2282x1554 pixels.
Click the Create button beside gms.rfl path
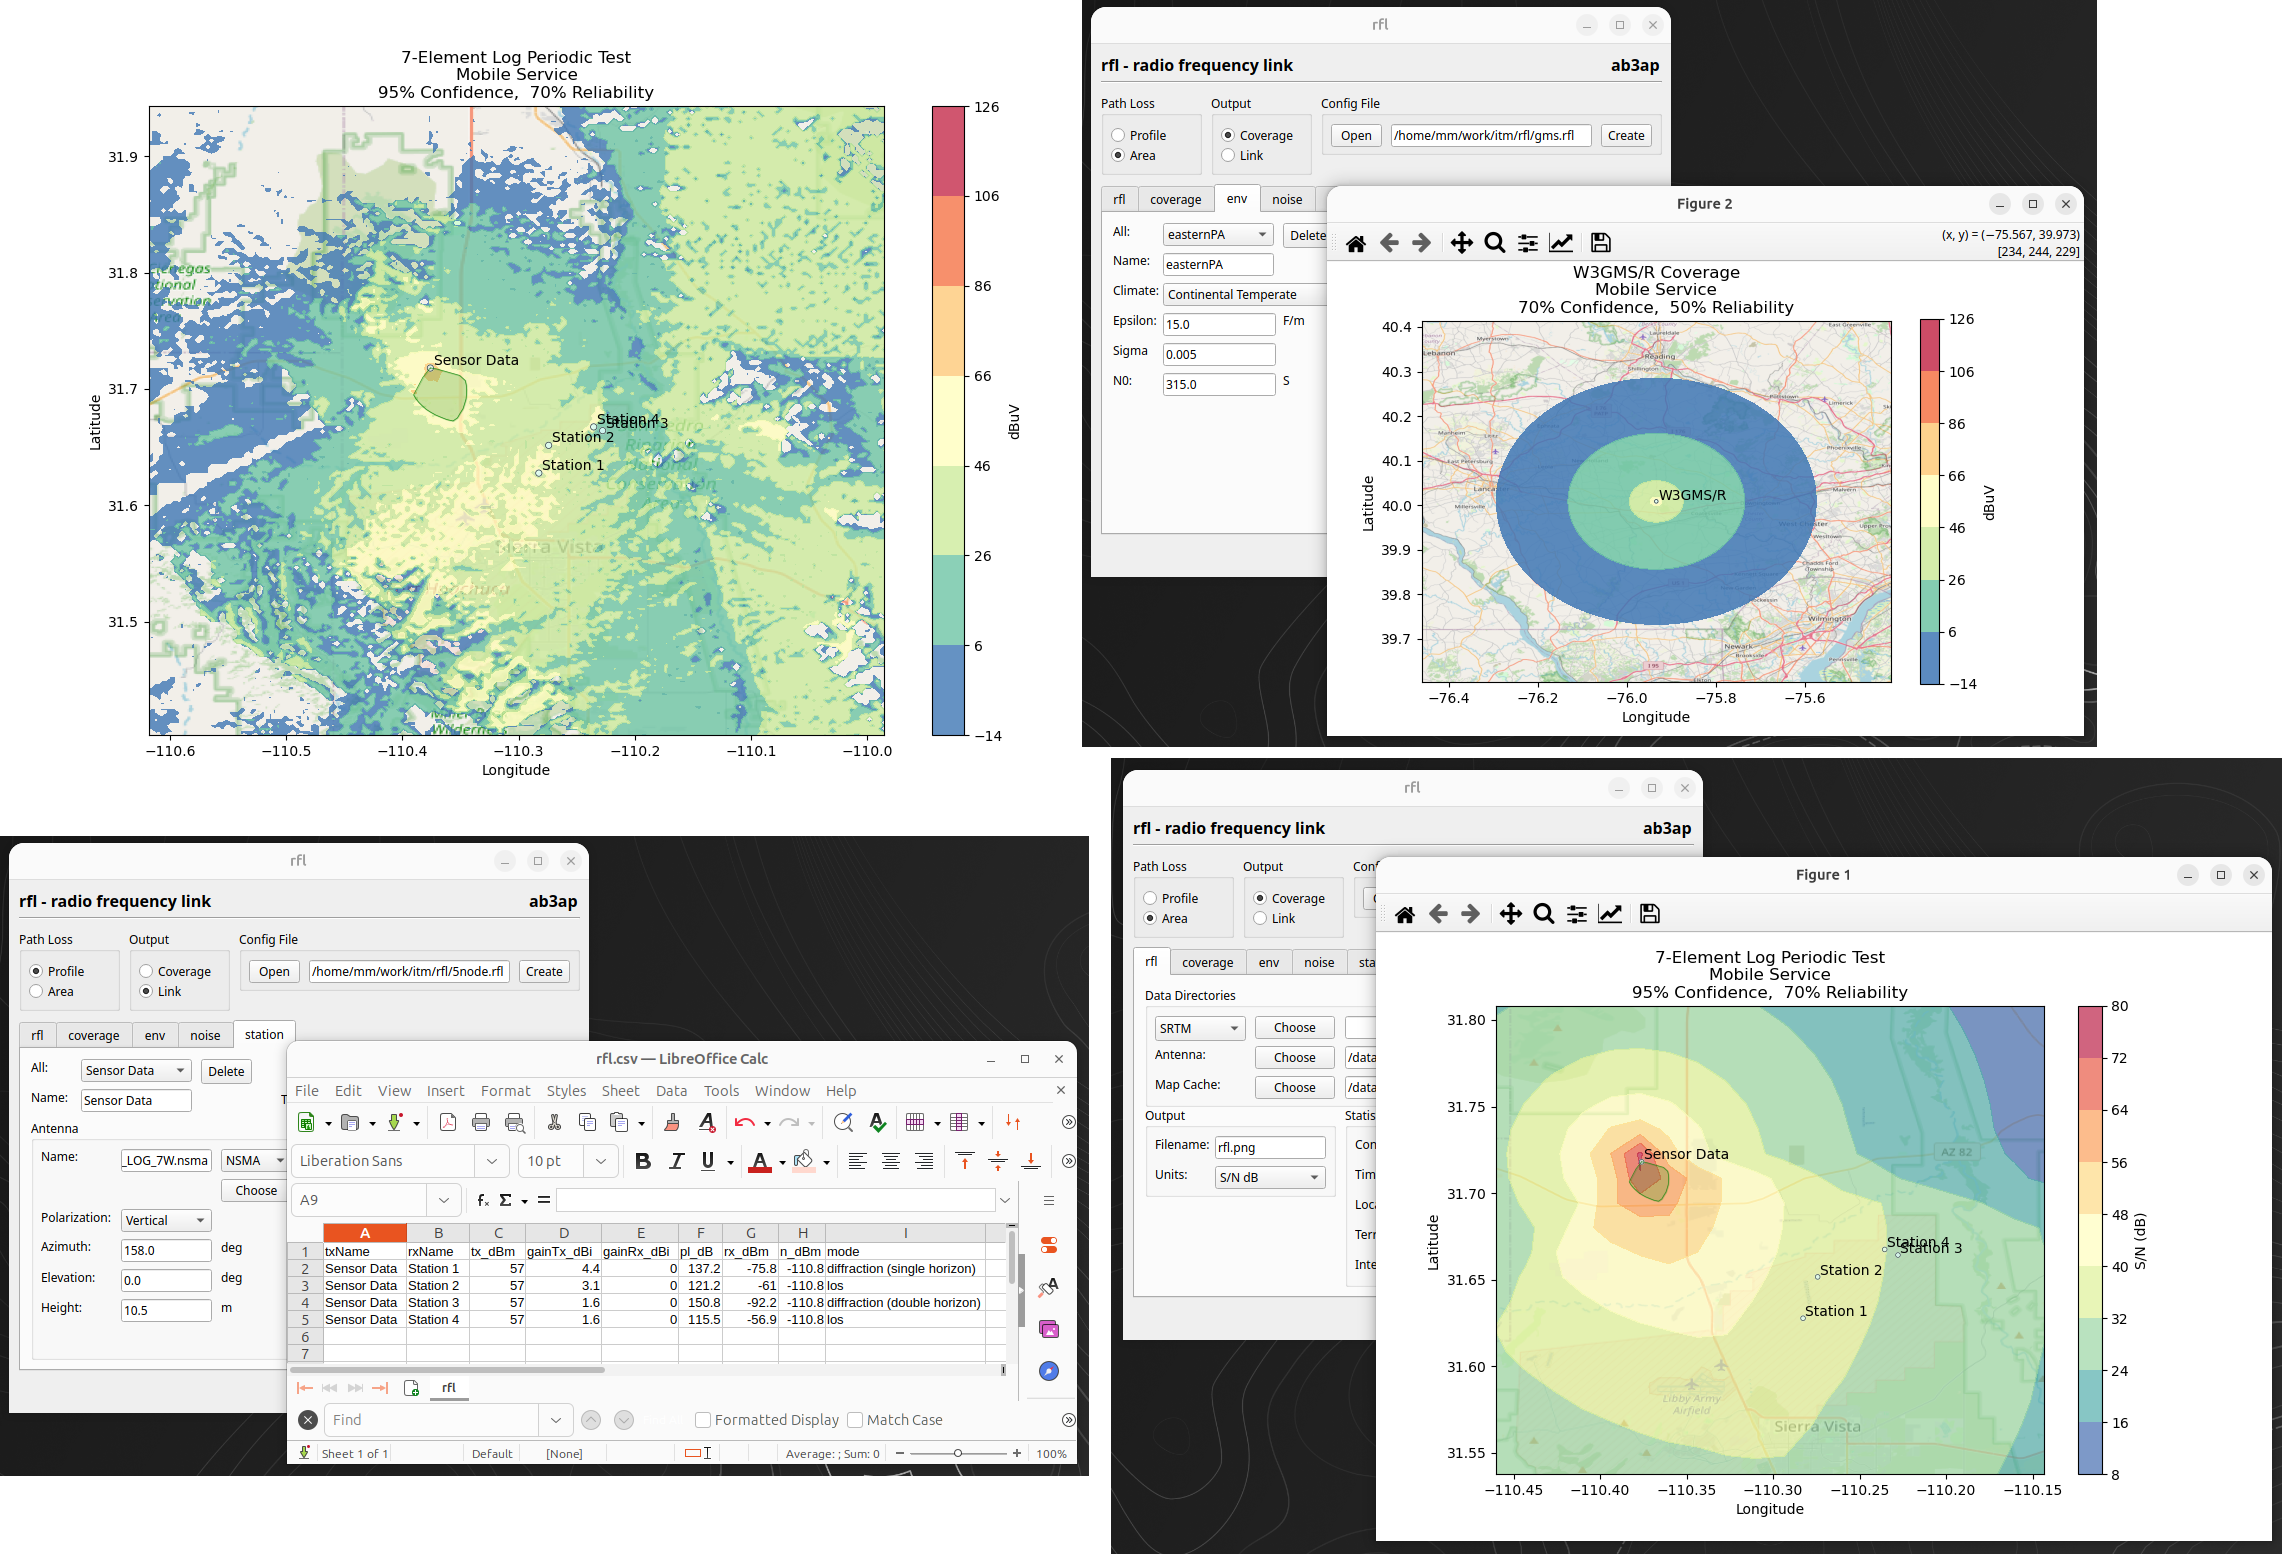coord(1626,136)
